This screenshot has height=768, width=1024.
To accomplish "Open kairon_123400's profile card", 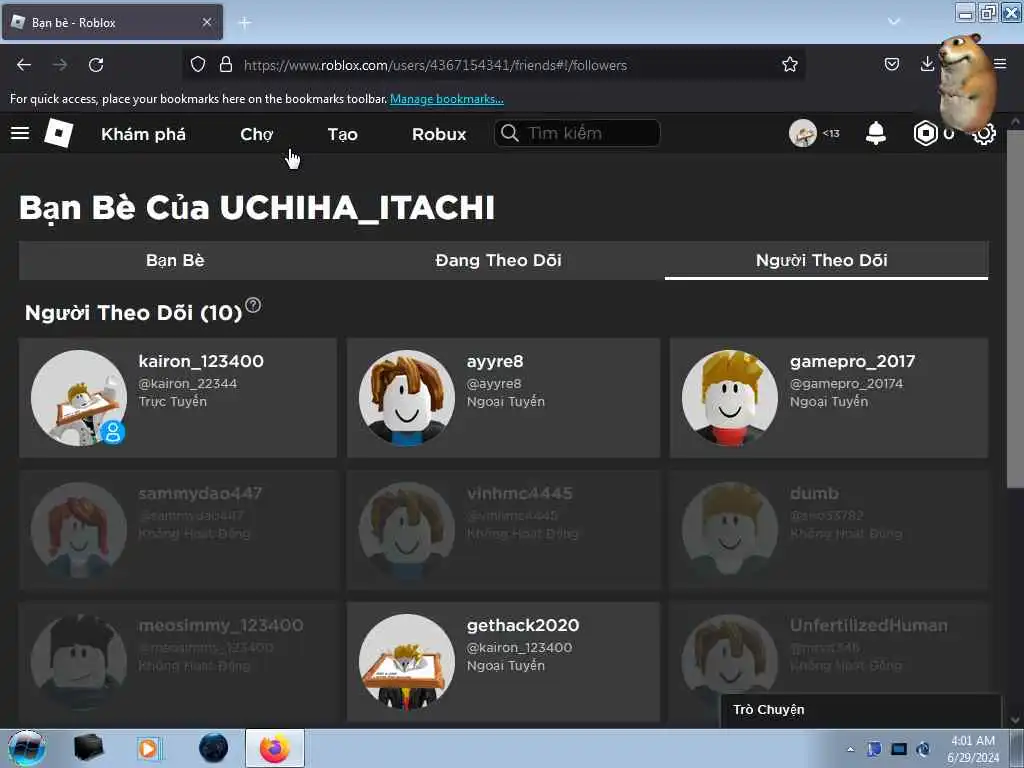I will pyautogui.click(x=178, y=398).
